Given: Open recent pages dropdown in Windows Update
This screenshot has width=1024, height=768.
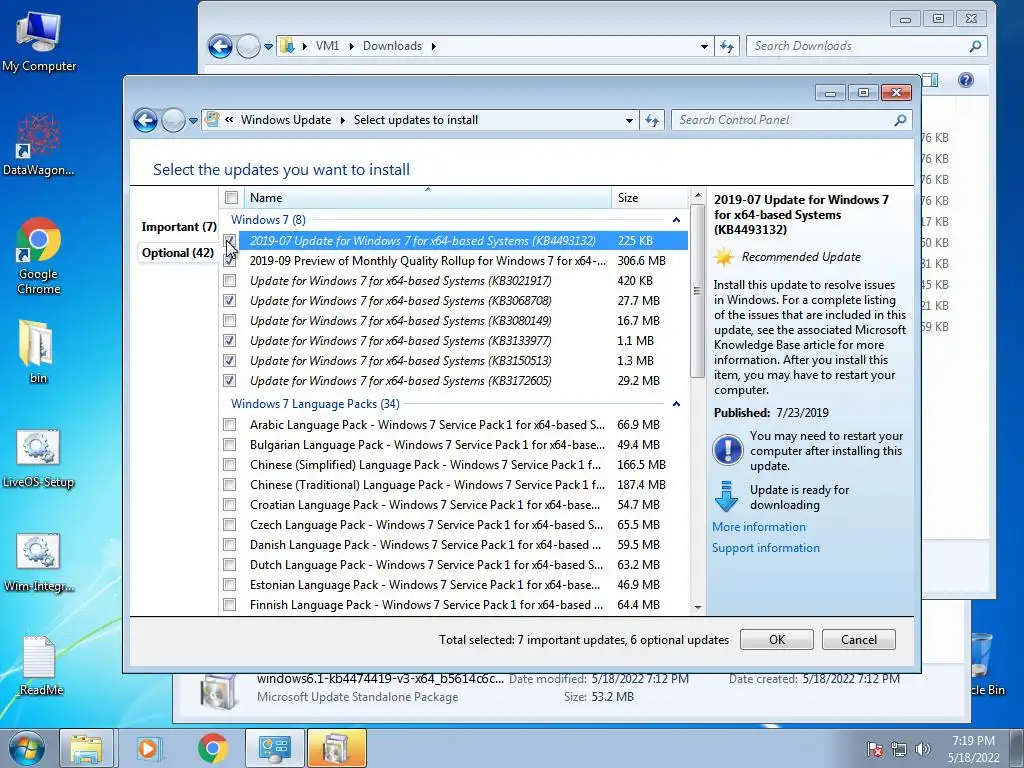Looking at the screenshot, I should (x=193, y=120).
